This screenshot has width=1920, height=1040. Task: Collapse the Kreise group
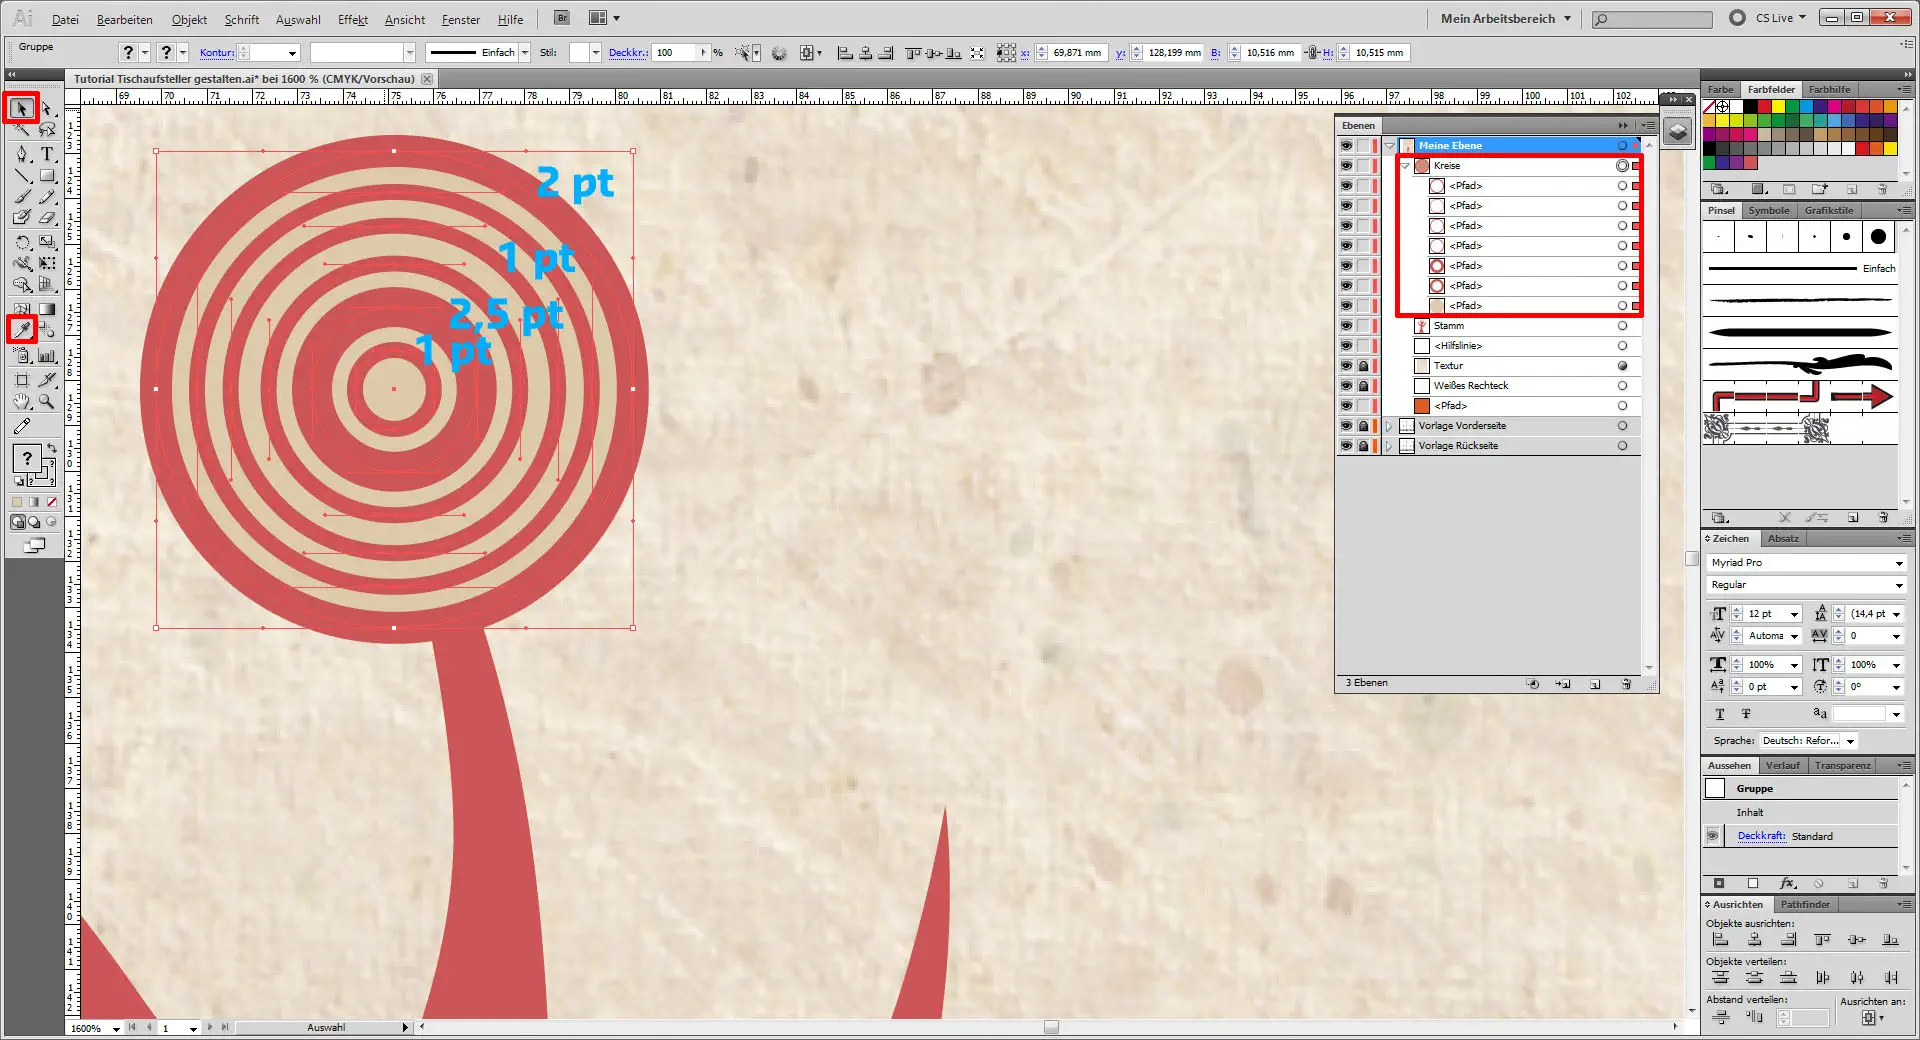point(1405,166)
